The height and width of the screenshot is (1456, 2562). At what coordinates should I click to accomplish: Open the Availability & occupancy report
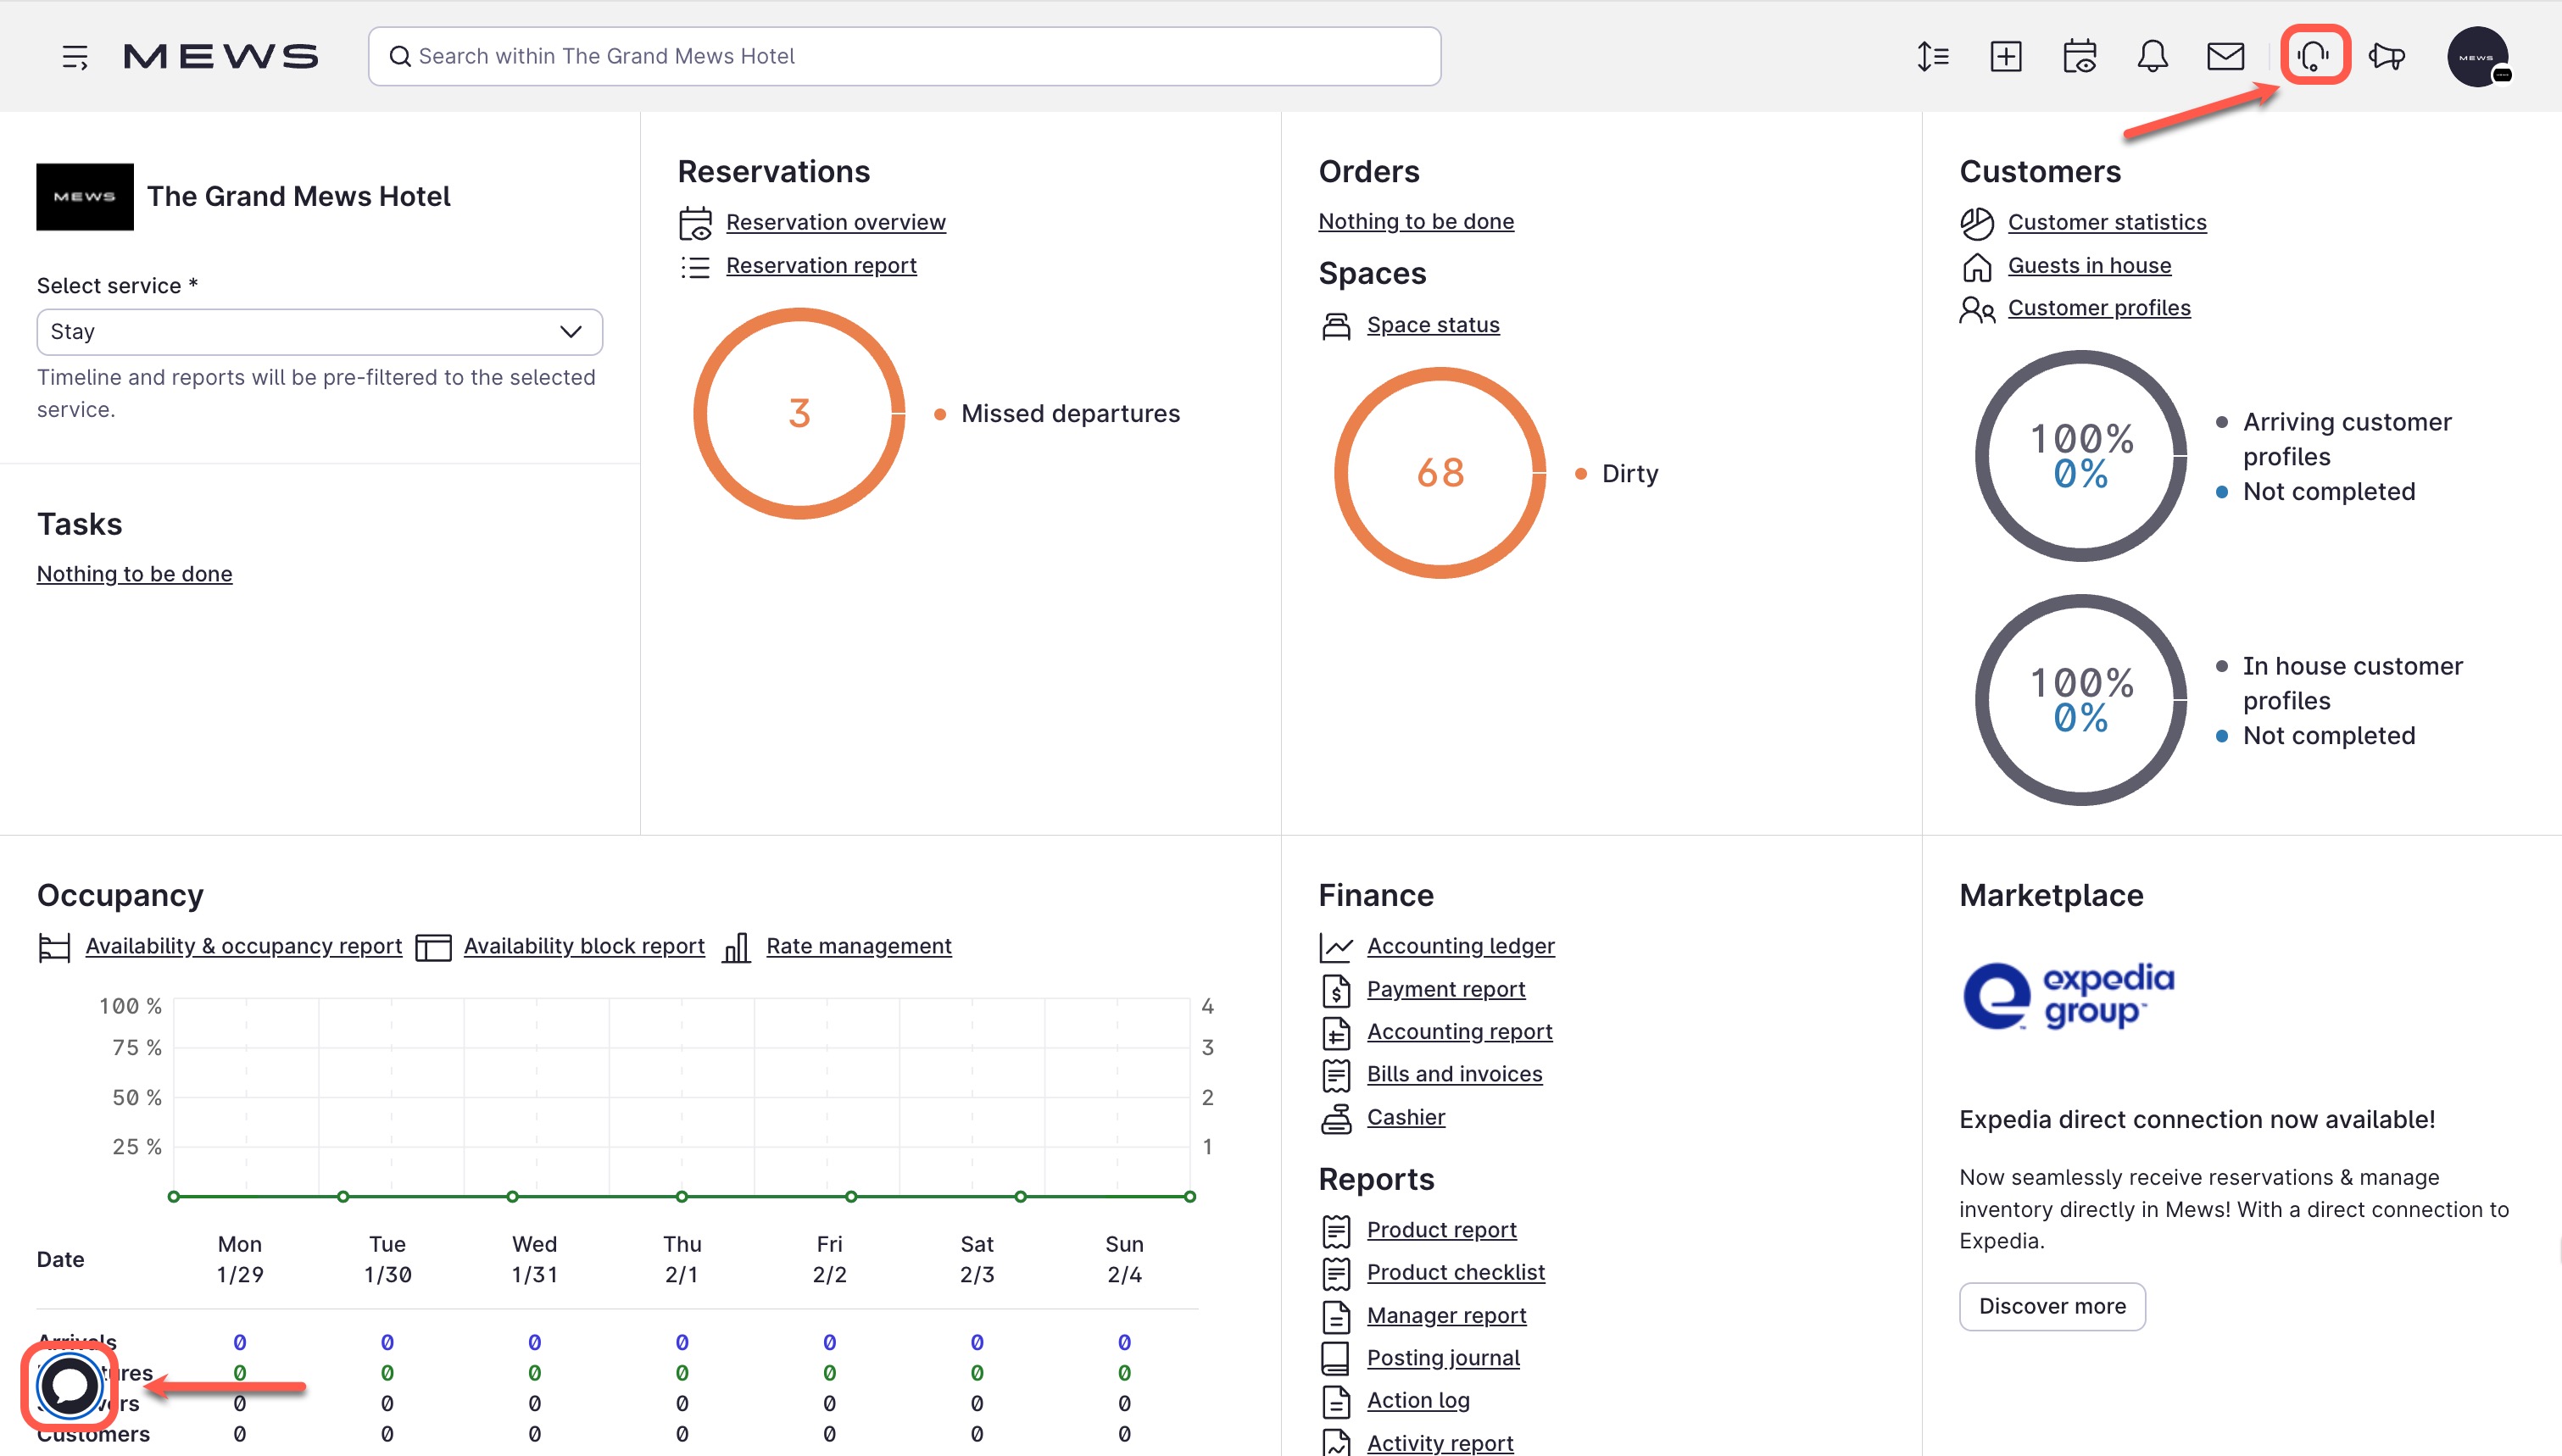pyautogui.click(x=243, y=946)
